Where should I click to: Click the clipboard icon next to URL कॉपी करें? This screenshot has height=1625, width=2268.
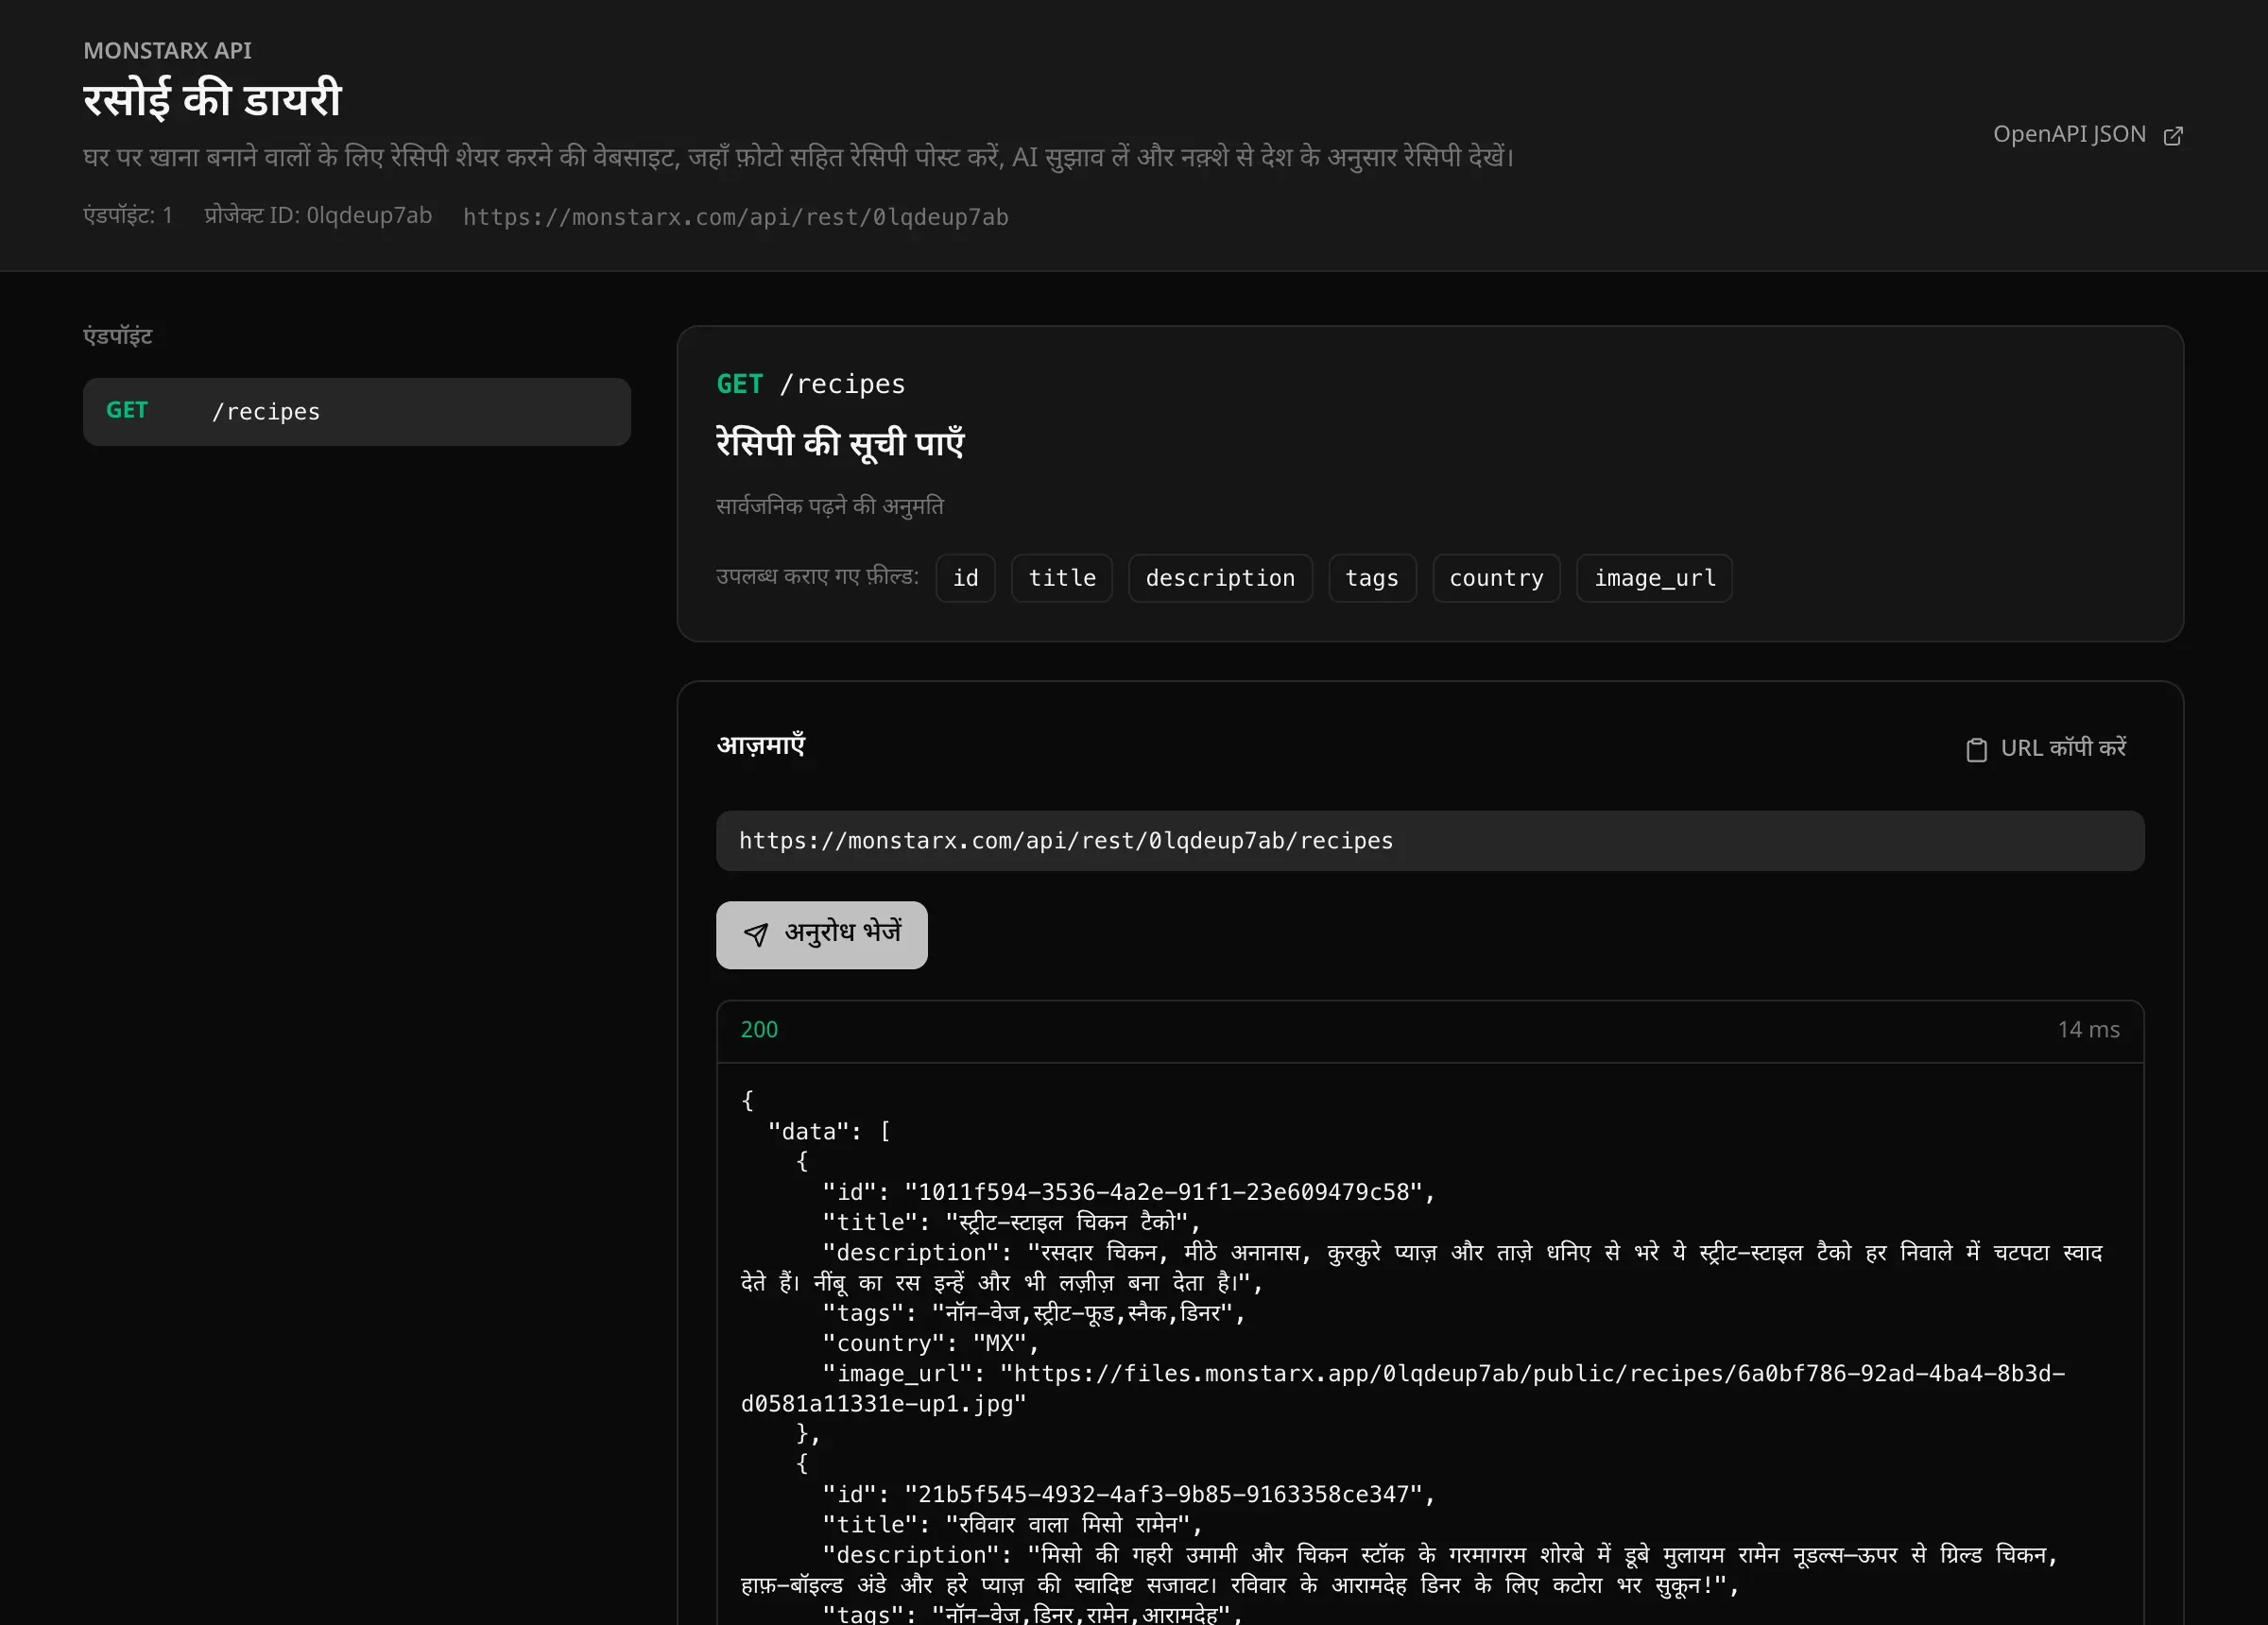[x=1976, y=749]
